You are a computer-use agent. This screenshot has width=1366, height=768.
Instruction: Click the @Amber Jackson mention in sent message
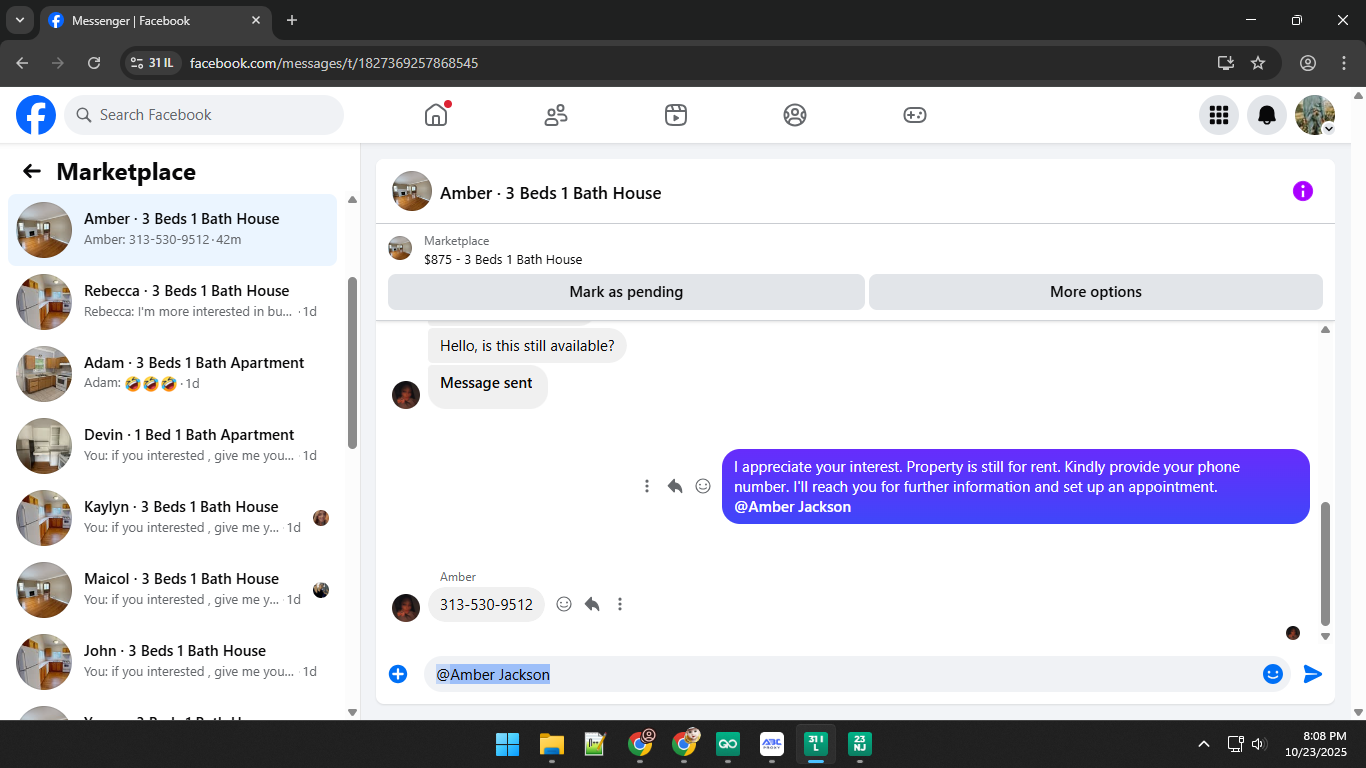coord(792,507)
